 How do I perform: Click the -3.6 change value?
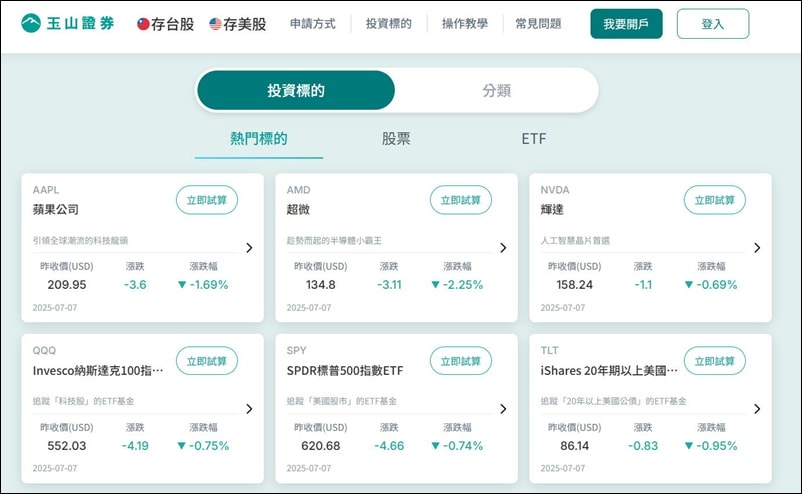135,285
